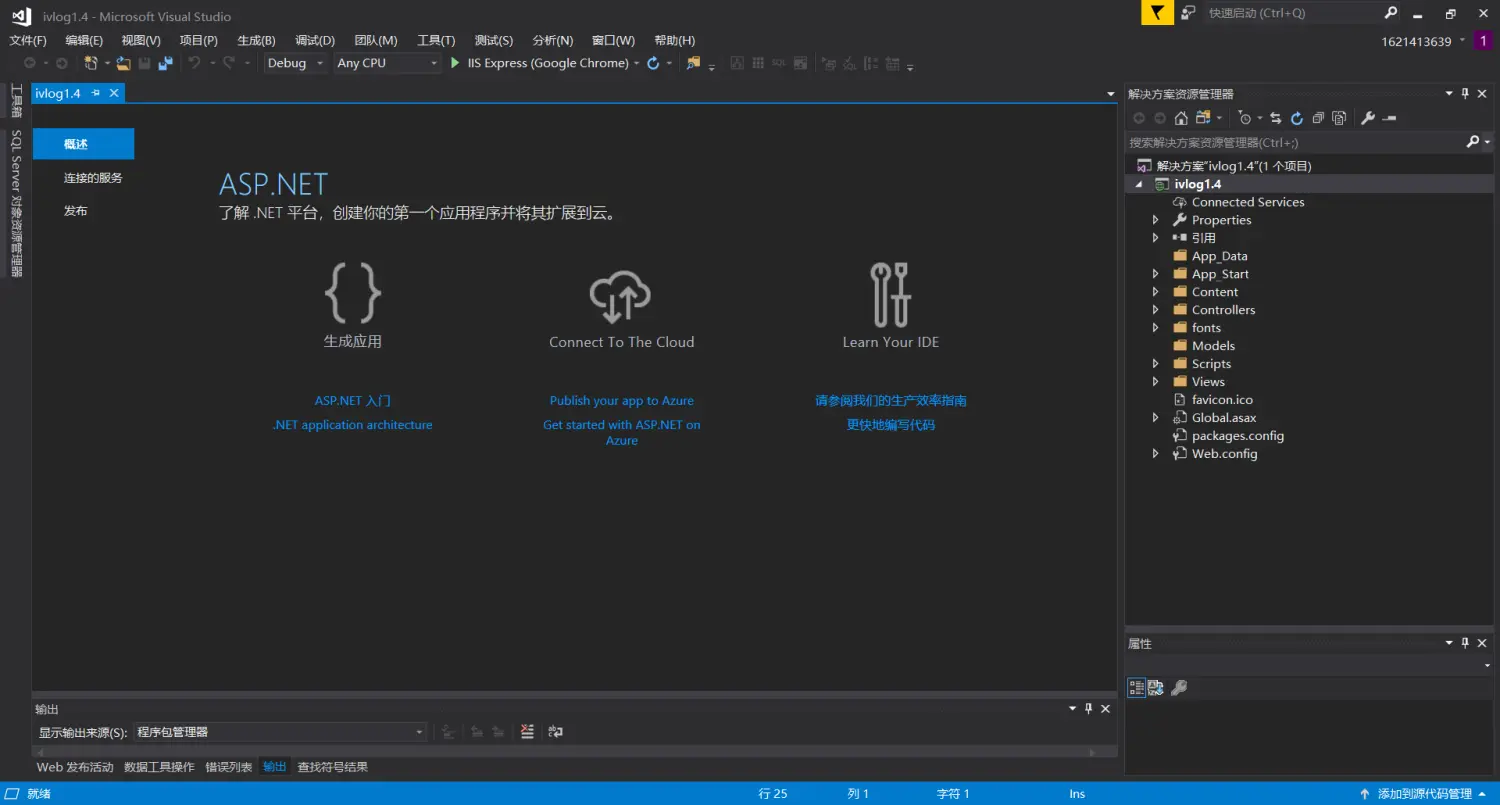Open the IIS Express browser dropdown arrow
Viewport: 1500px width, 805px height.
point(636,63)
